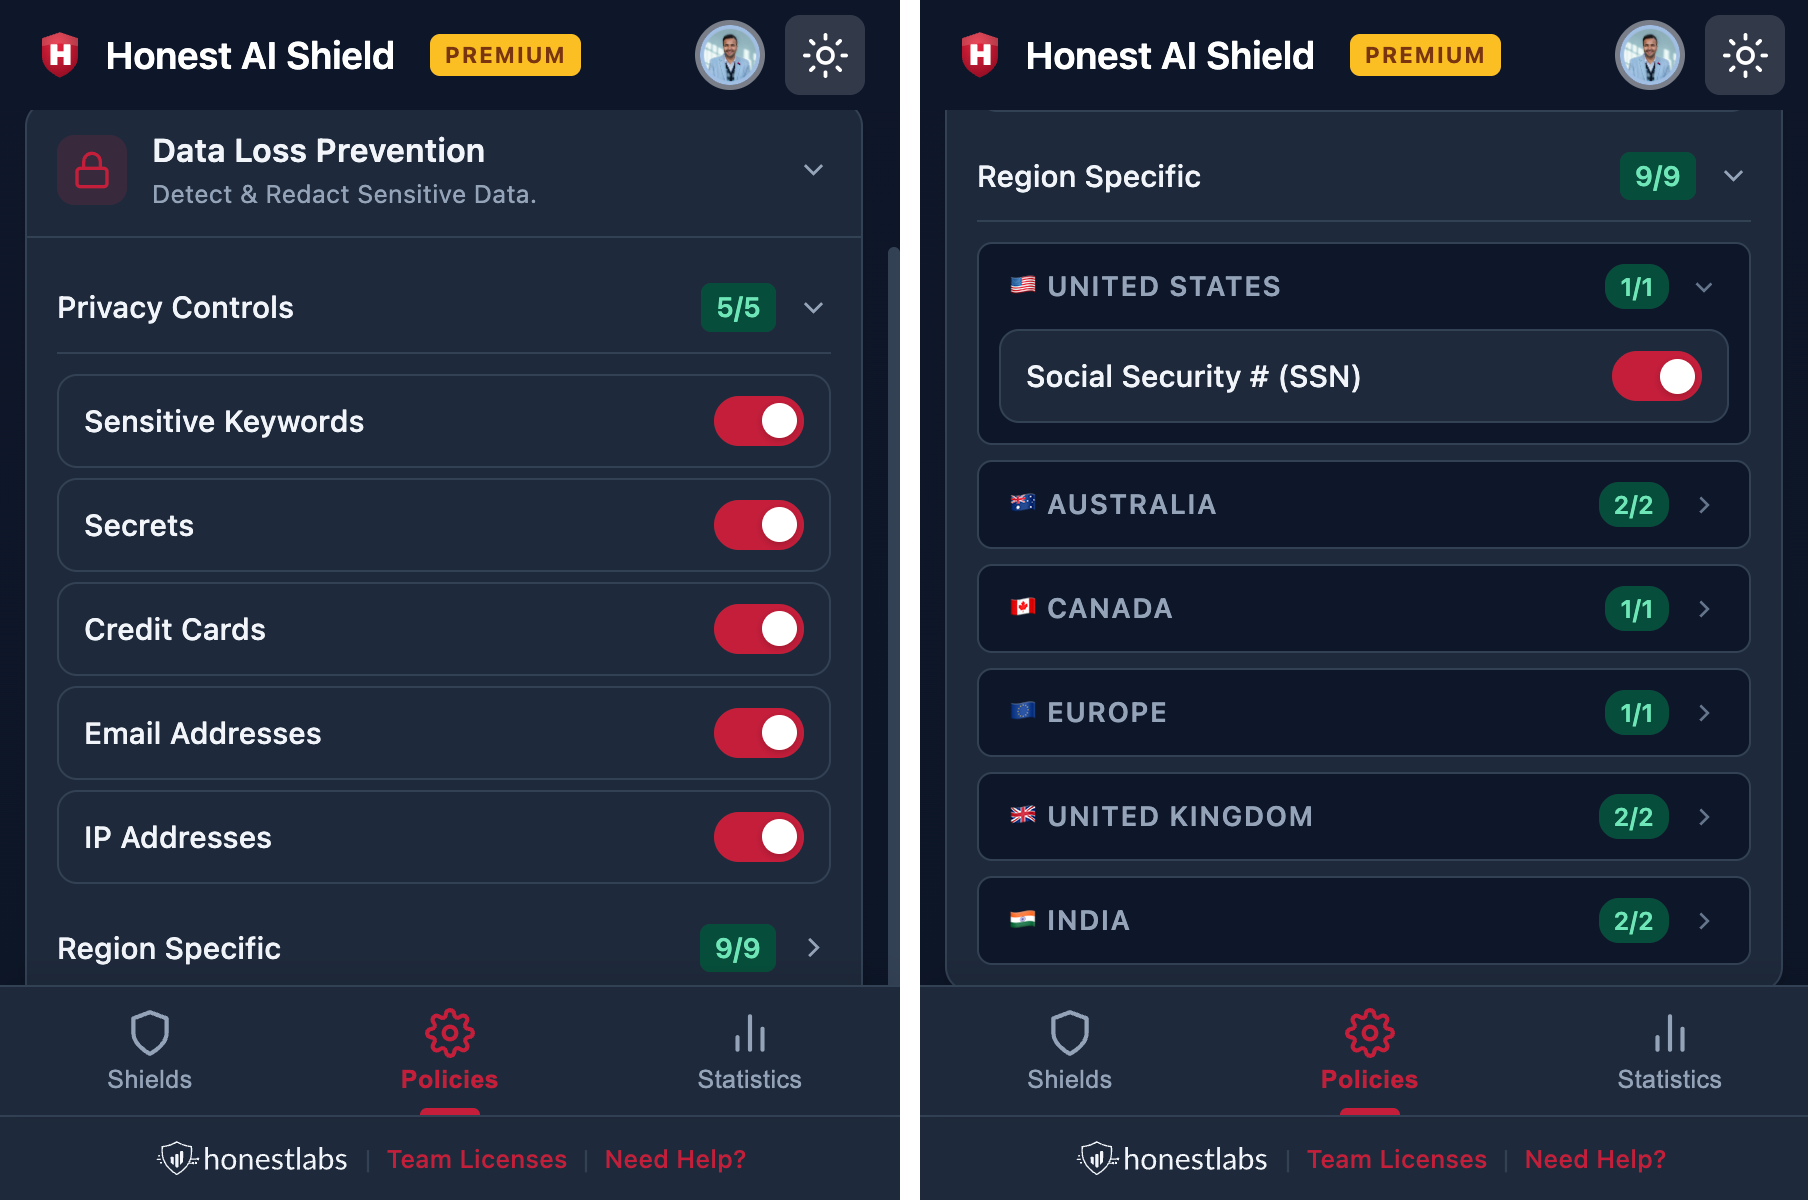
Task: Disable the Sensitive Keywords toggle
Action: tap(758, 421)
